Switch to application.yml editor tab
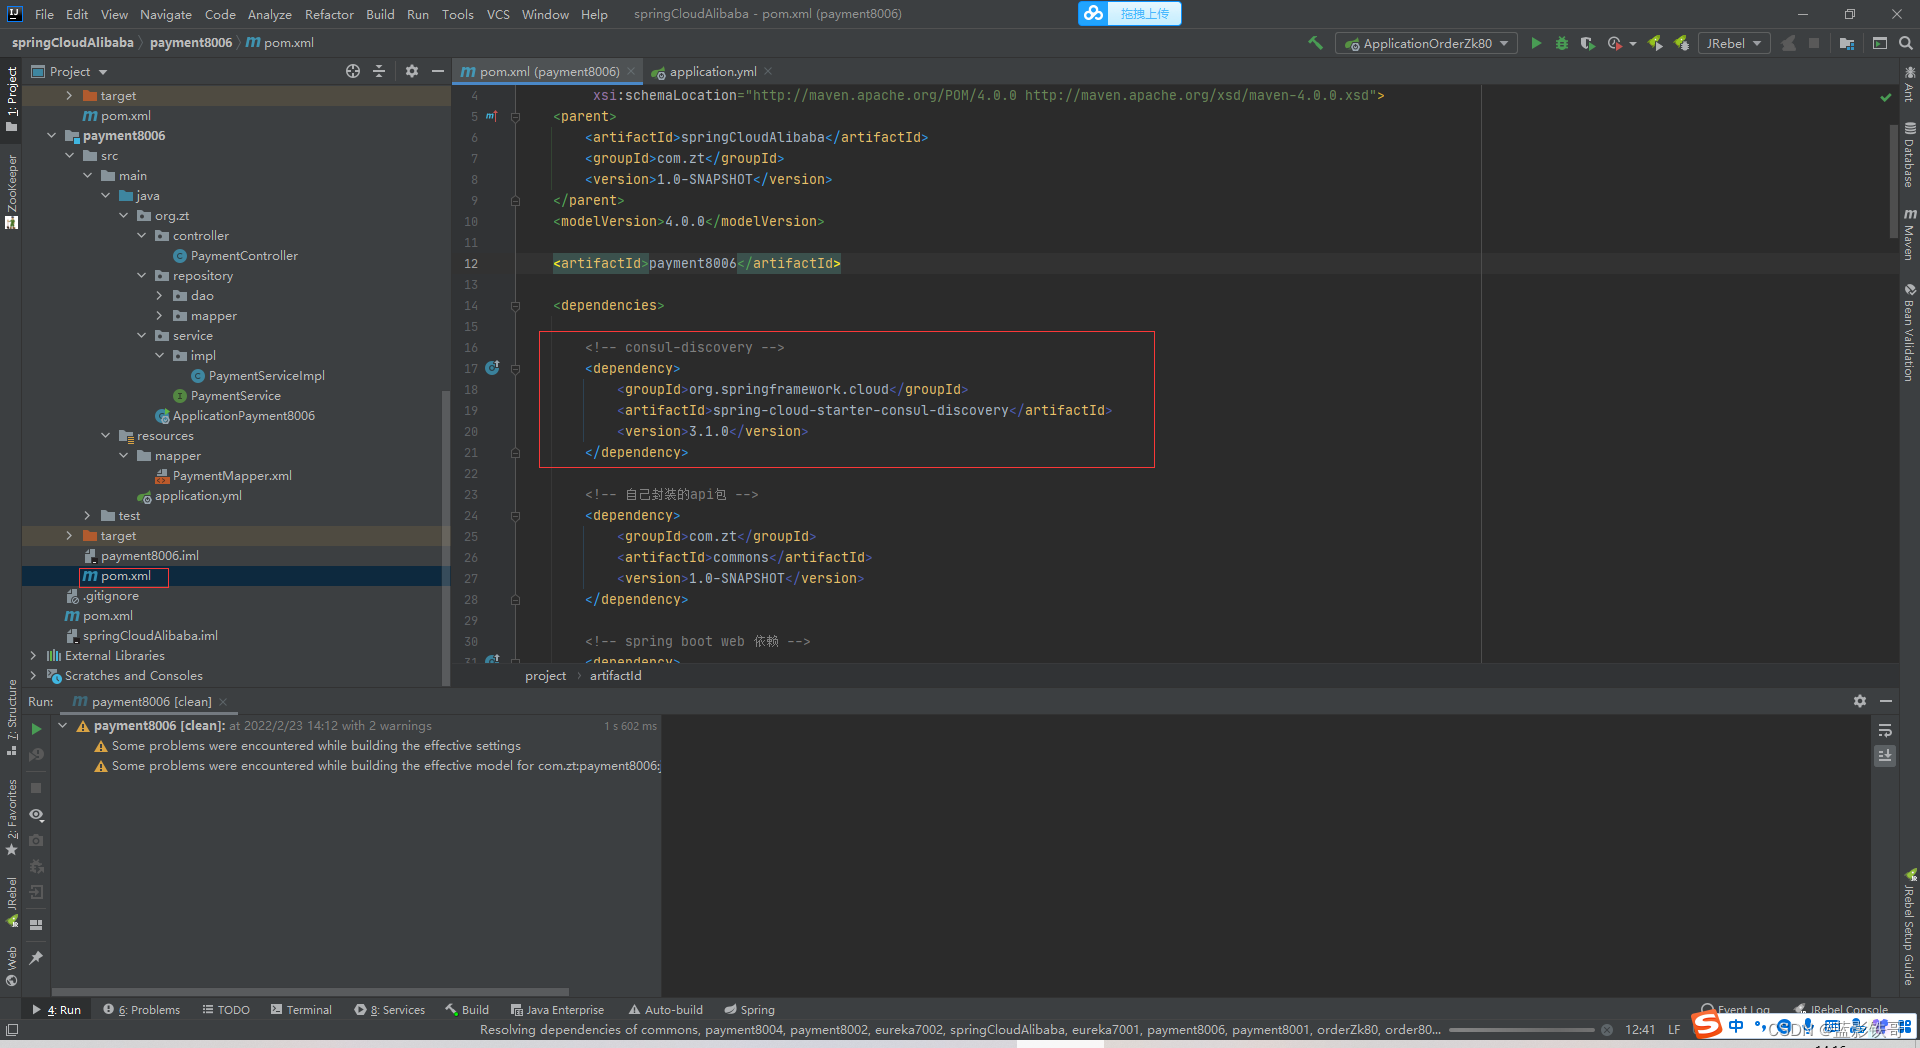This screenshot has width=1920, height=1048. 712,71
